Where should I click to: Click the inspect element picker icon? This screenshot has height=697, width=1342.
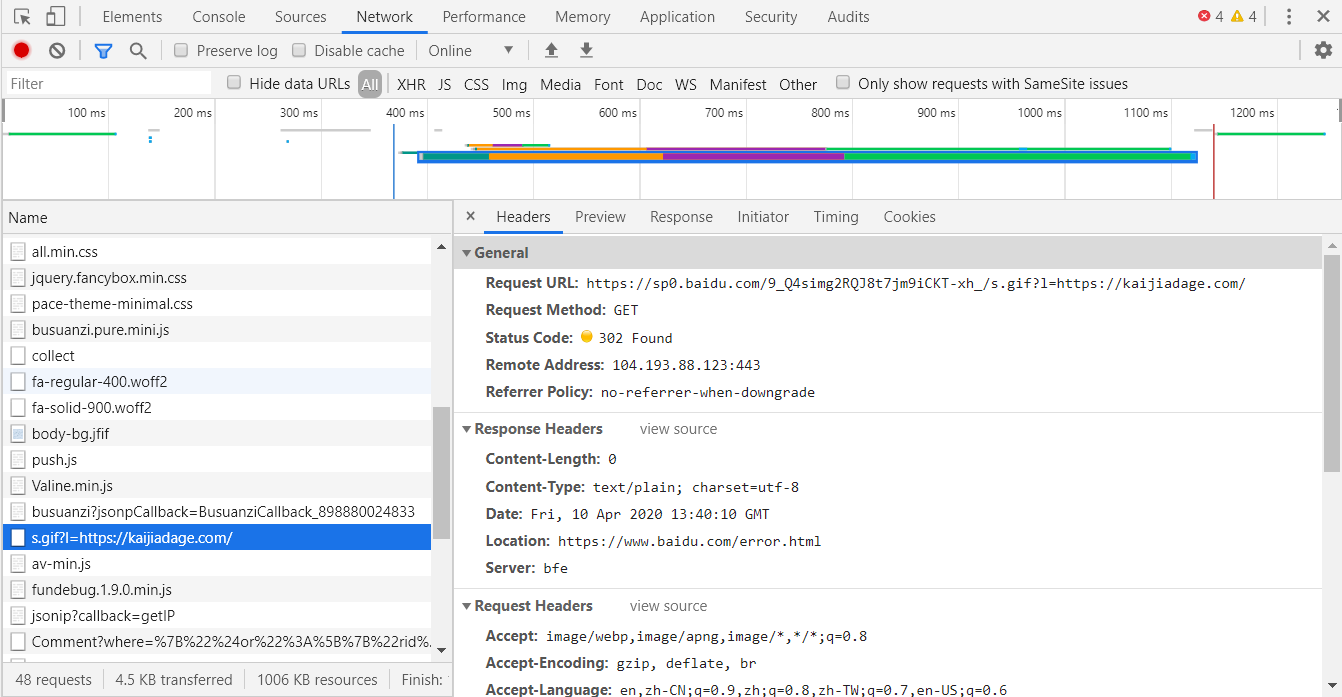point(22,17)
